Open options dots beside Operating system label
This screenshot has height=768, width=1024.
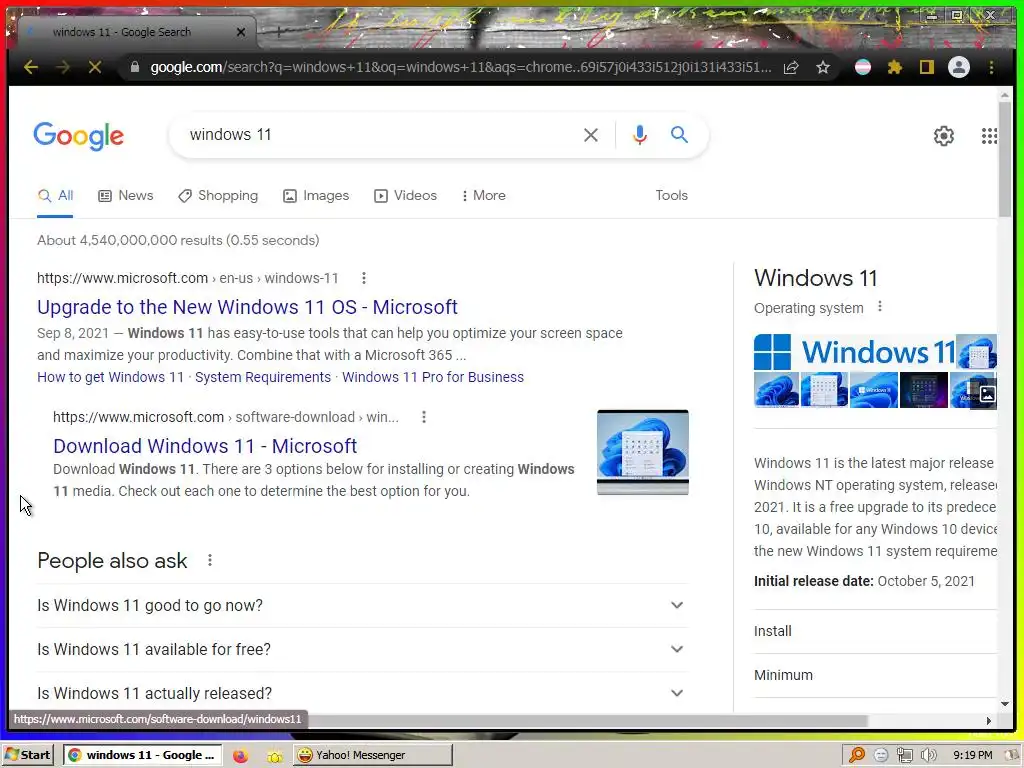tap(880, 306)
